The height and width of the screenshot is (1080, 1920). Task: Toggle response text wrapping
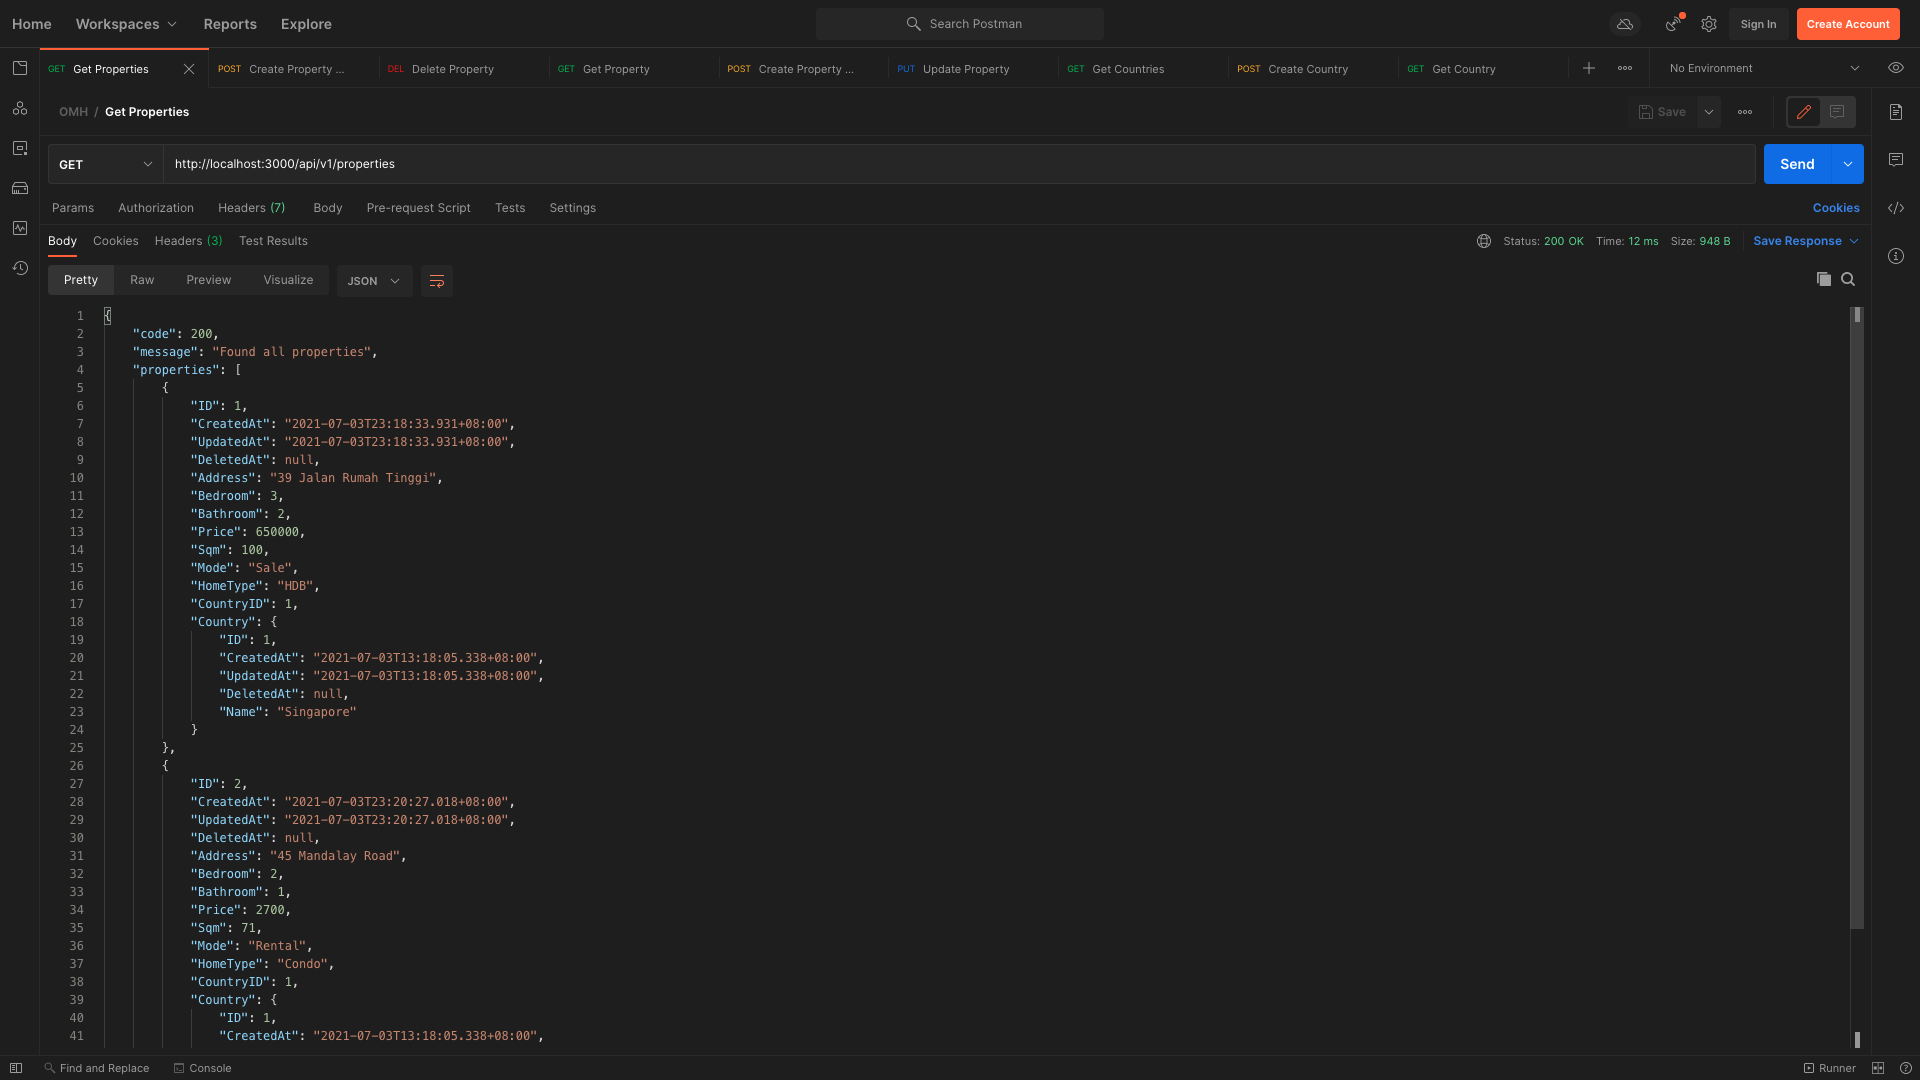point(435,281)
